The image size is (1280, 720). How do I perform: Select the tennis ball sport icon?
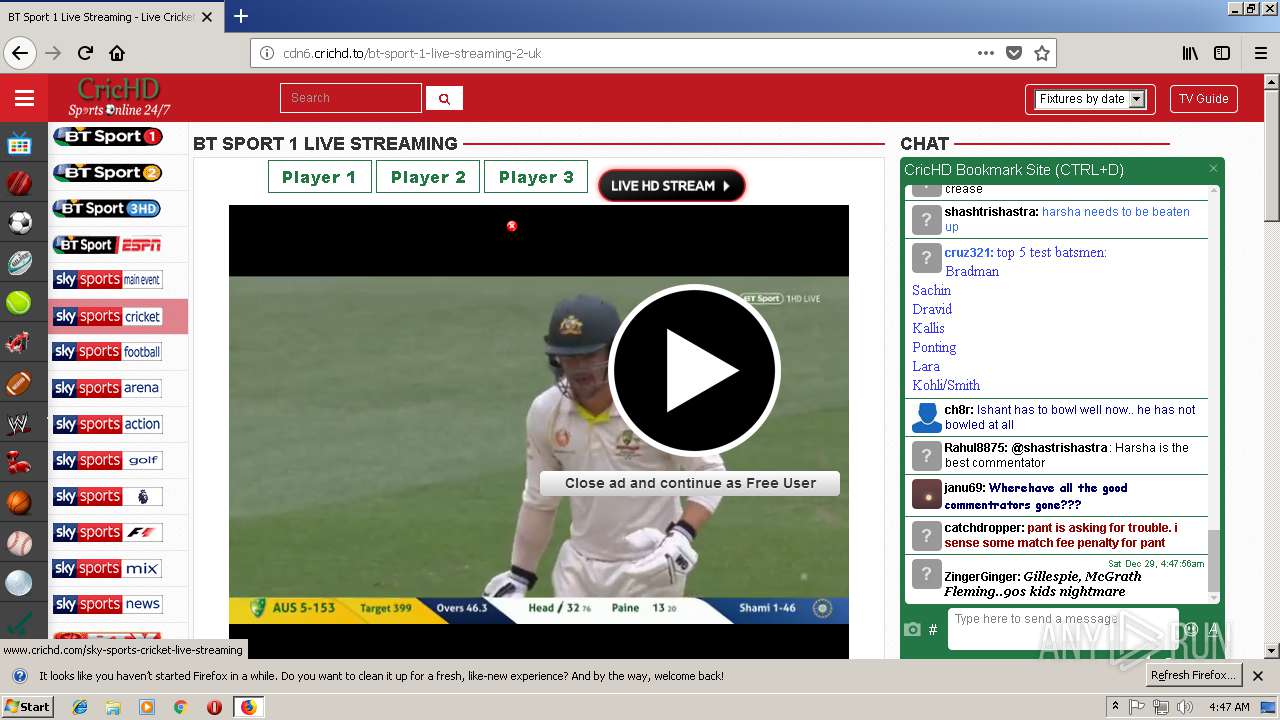[x=19, y=303]
